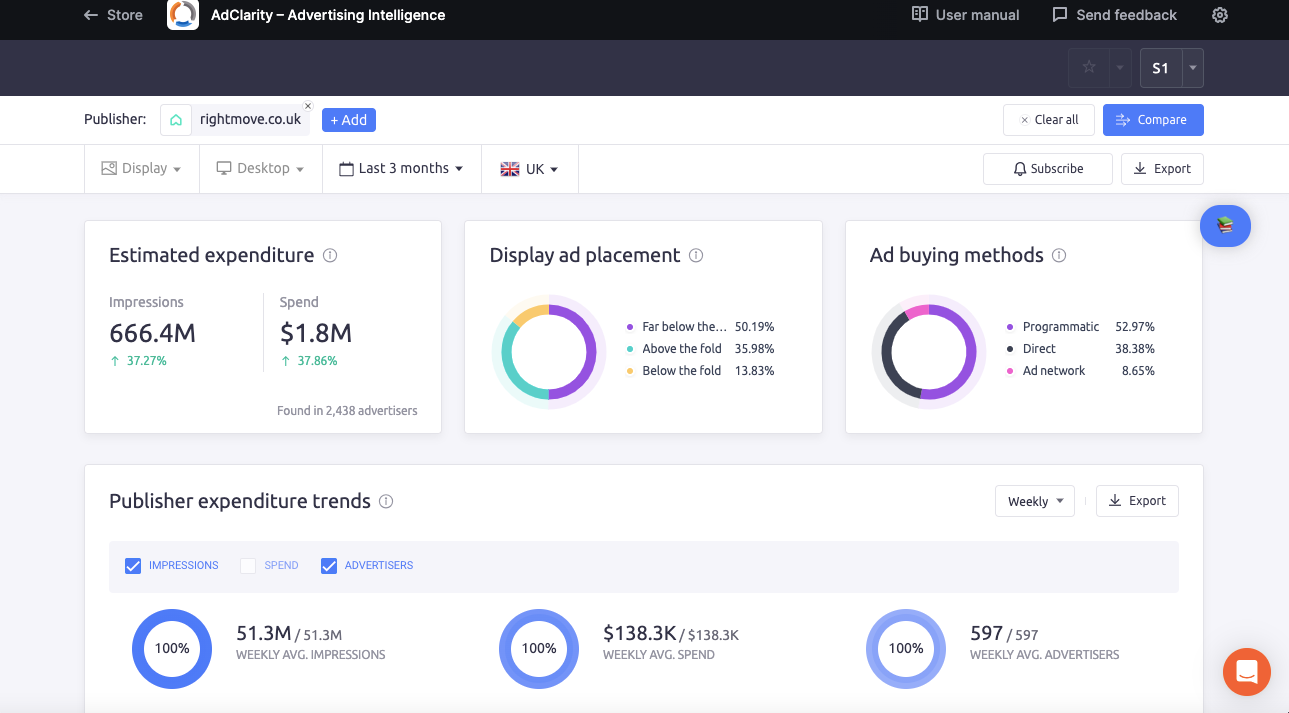Click the floating books widget icon
Screen dimensions: 1289x713
coord(1225,226)
